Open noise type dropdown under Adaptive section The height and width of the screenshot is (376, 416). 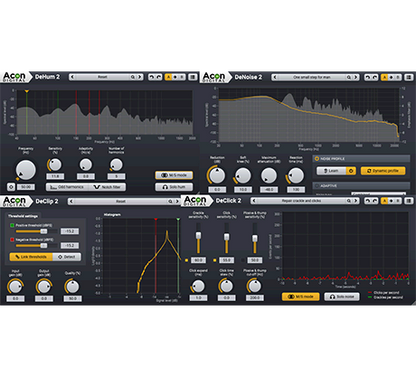tap(379, 193)
